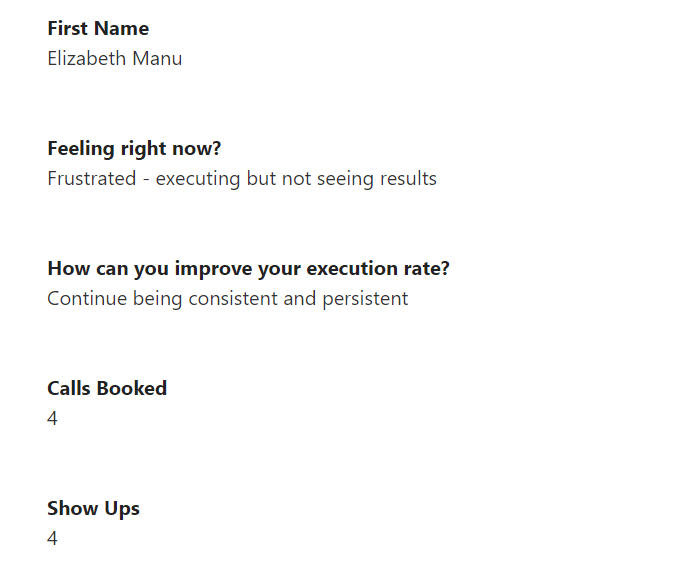This screenshot has width=679, height=568.
Task: Click the answer "Continue being consistent and persistent"
Action: pyautogui.click(x=227, y=299)
